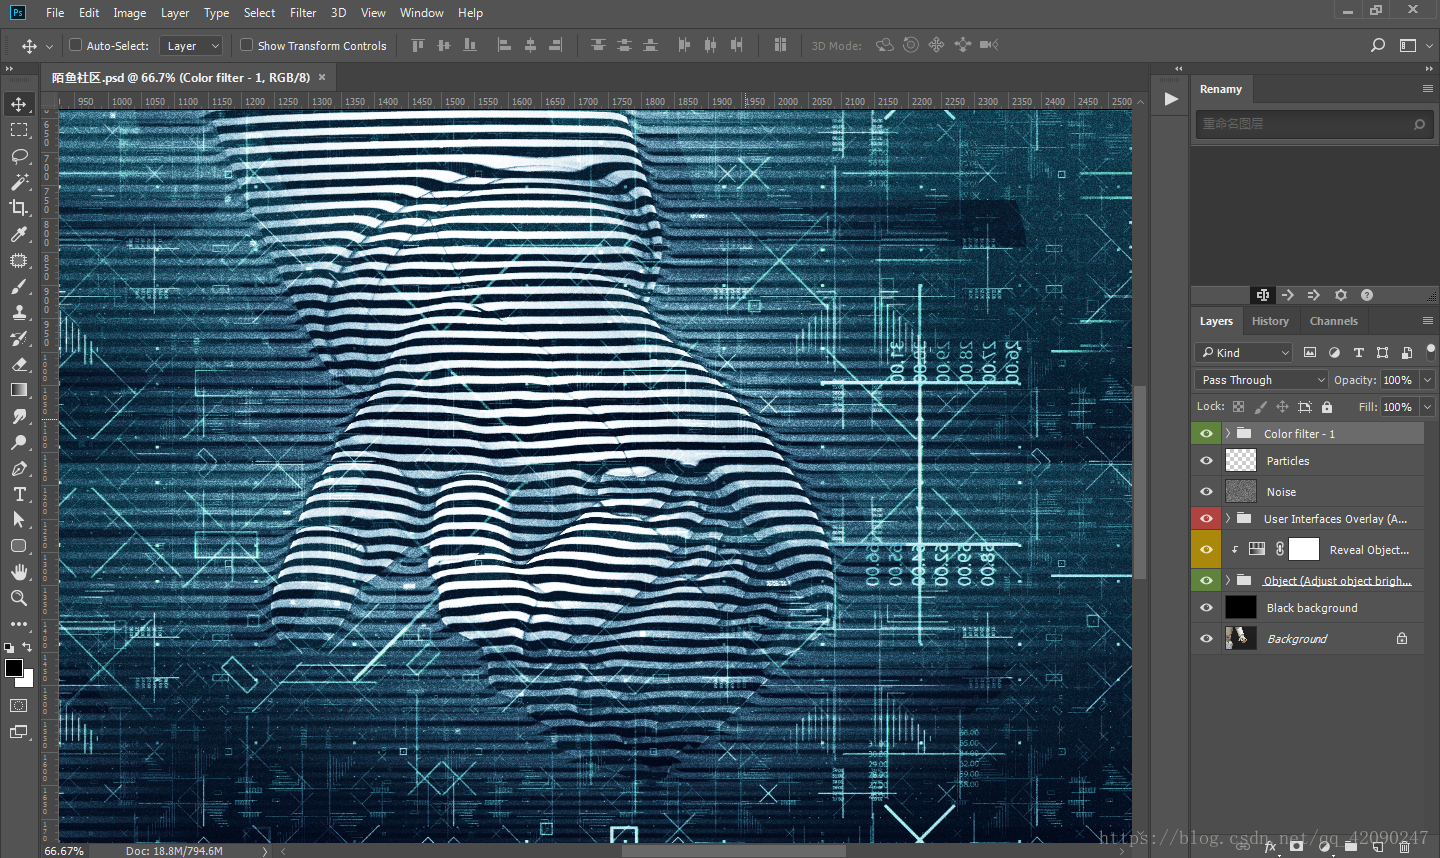Open the Fill slider dropdown arrow

coord(1427,407)
